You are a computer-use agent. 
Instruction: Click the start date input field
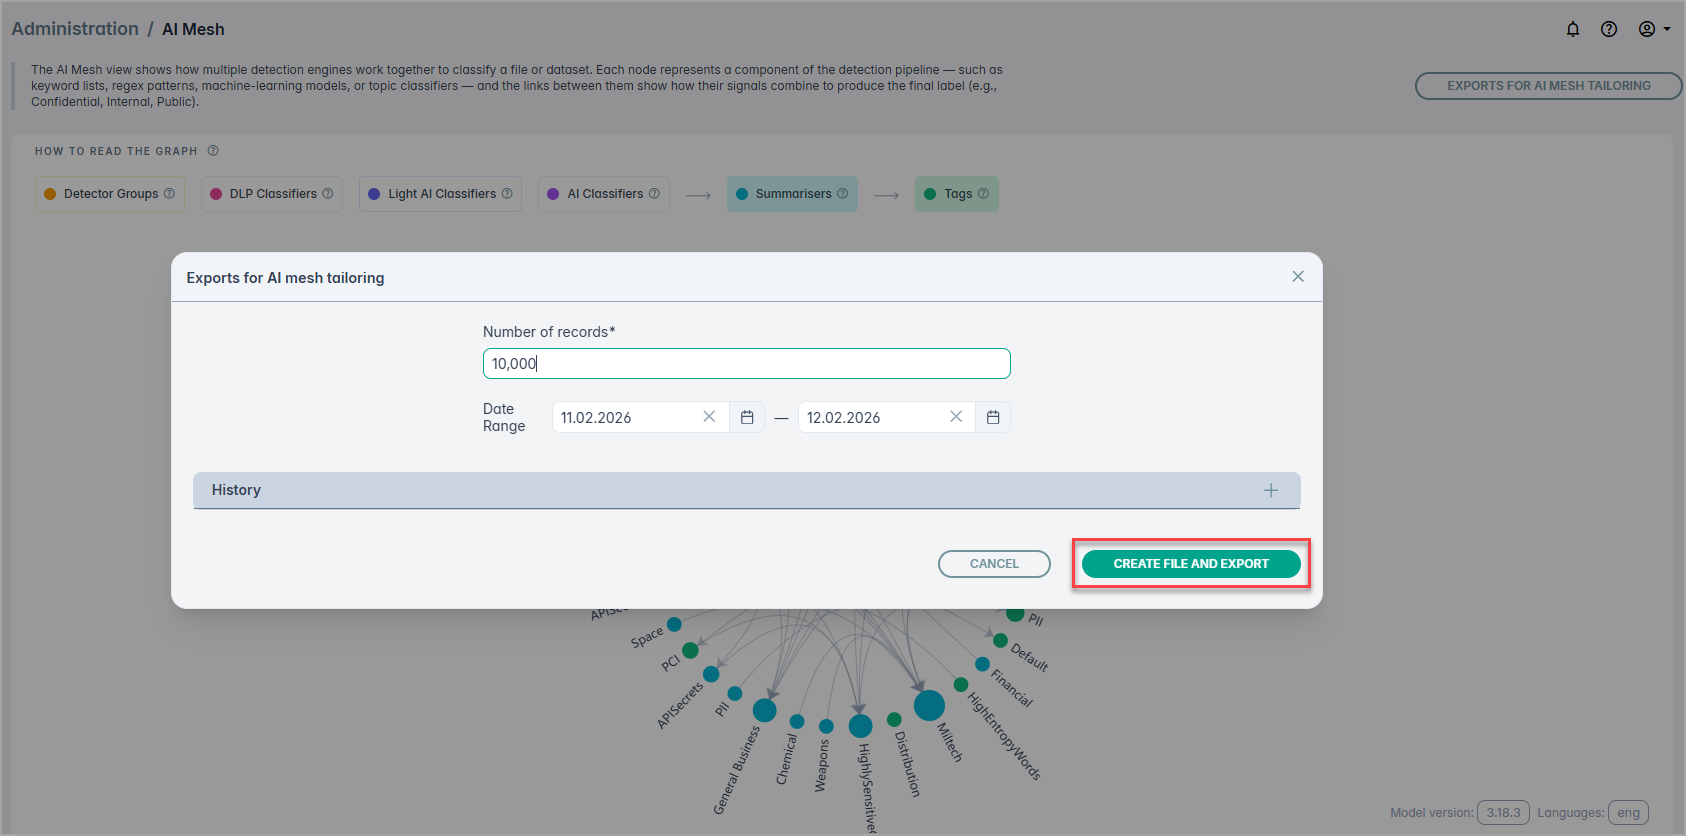point(625,418)
